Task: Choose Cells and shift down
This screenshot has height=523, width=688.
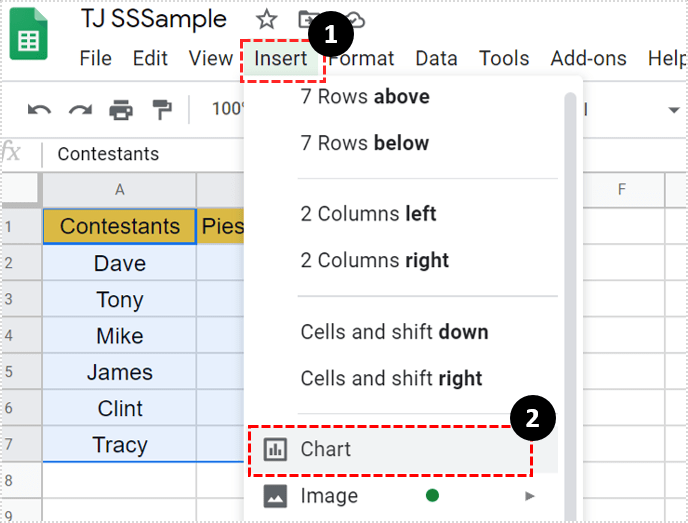Action: pyautogui.click(x=394, y=332)
